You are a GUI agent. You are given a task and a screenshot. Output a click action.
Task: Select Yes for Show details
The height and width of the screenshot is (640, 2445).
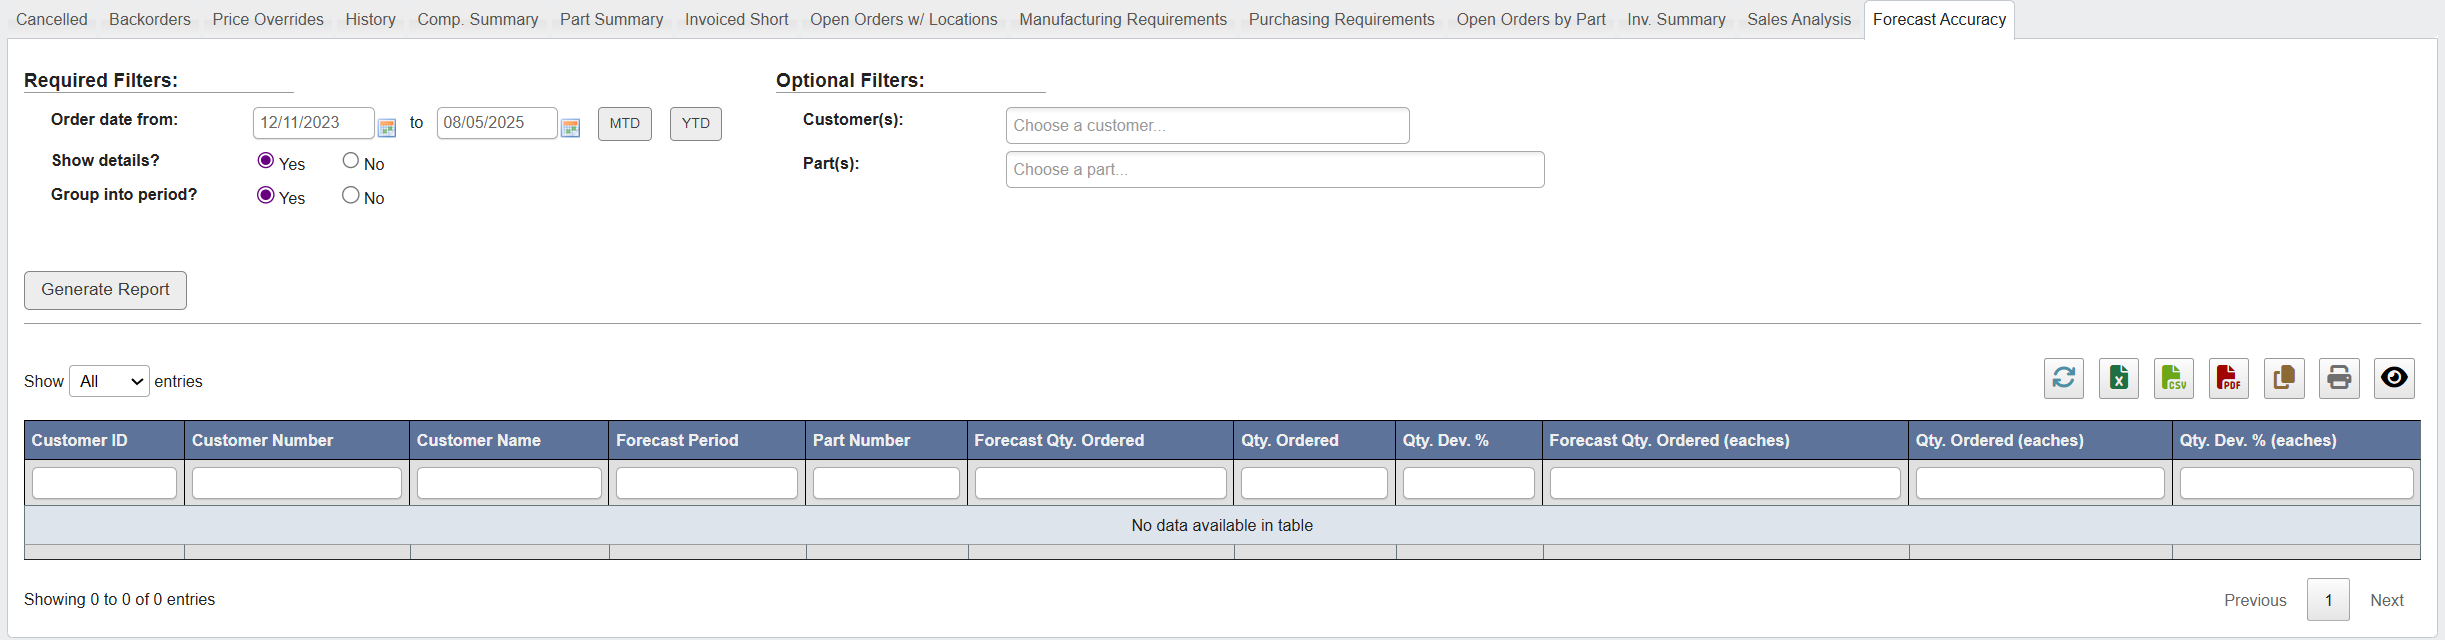[x=266, y=161]
